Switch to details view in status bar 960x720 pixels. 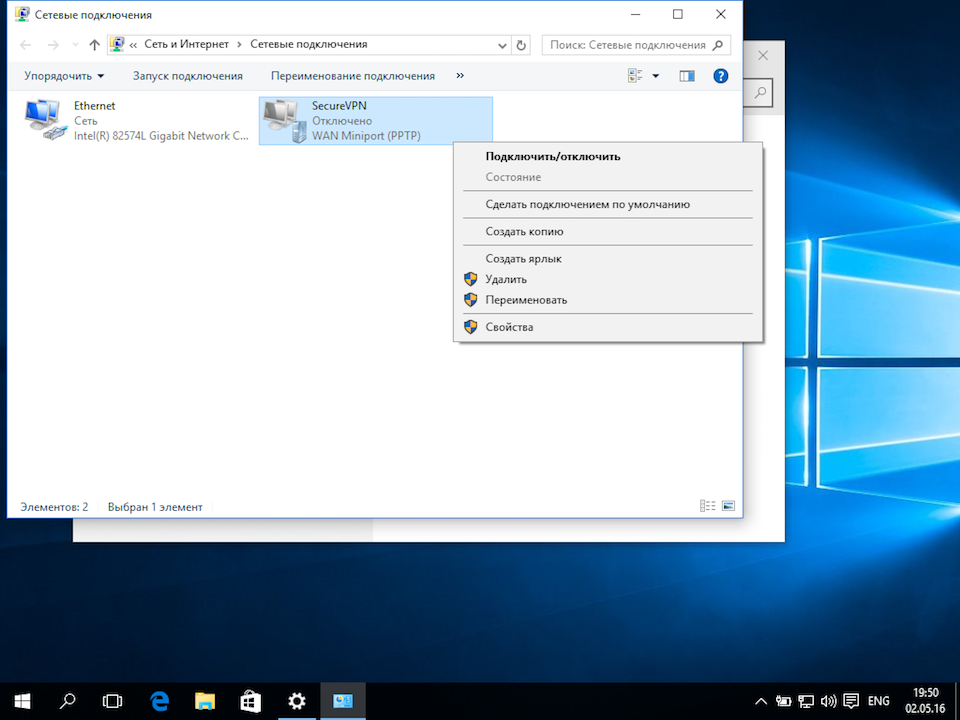(x=708, y=507)
